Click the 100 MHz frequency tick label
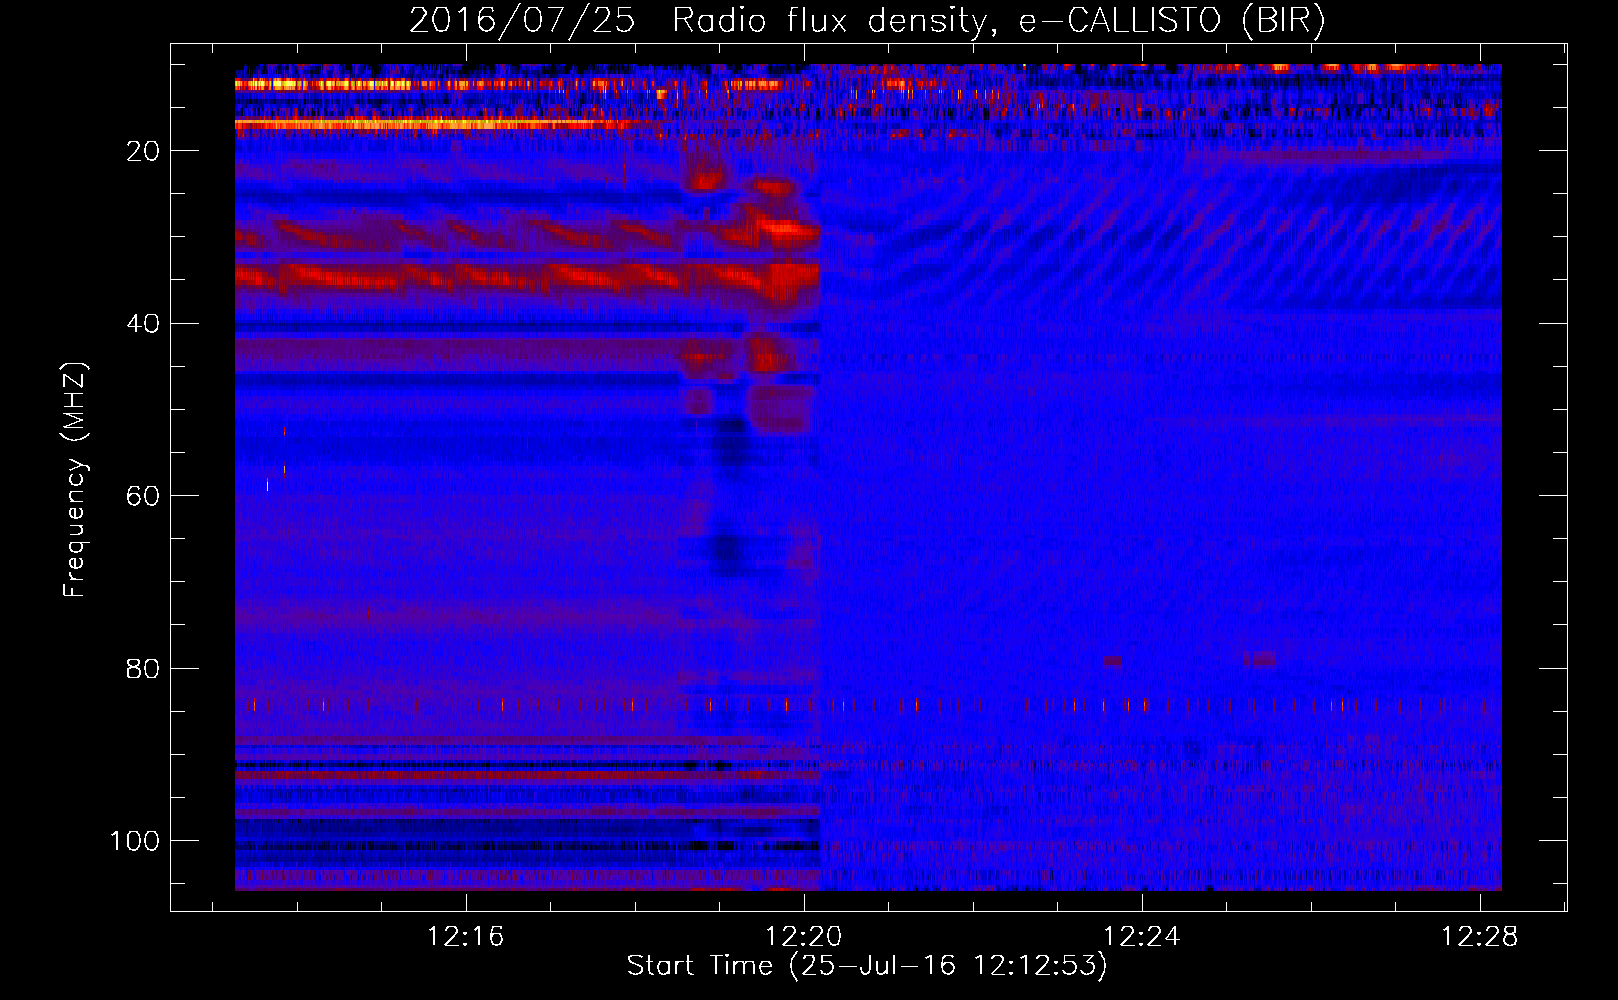 click(135, 841)
